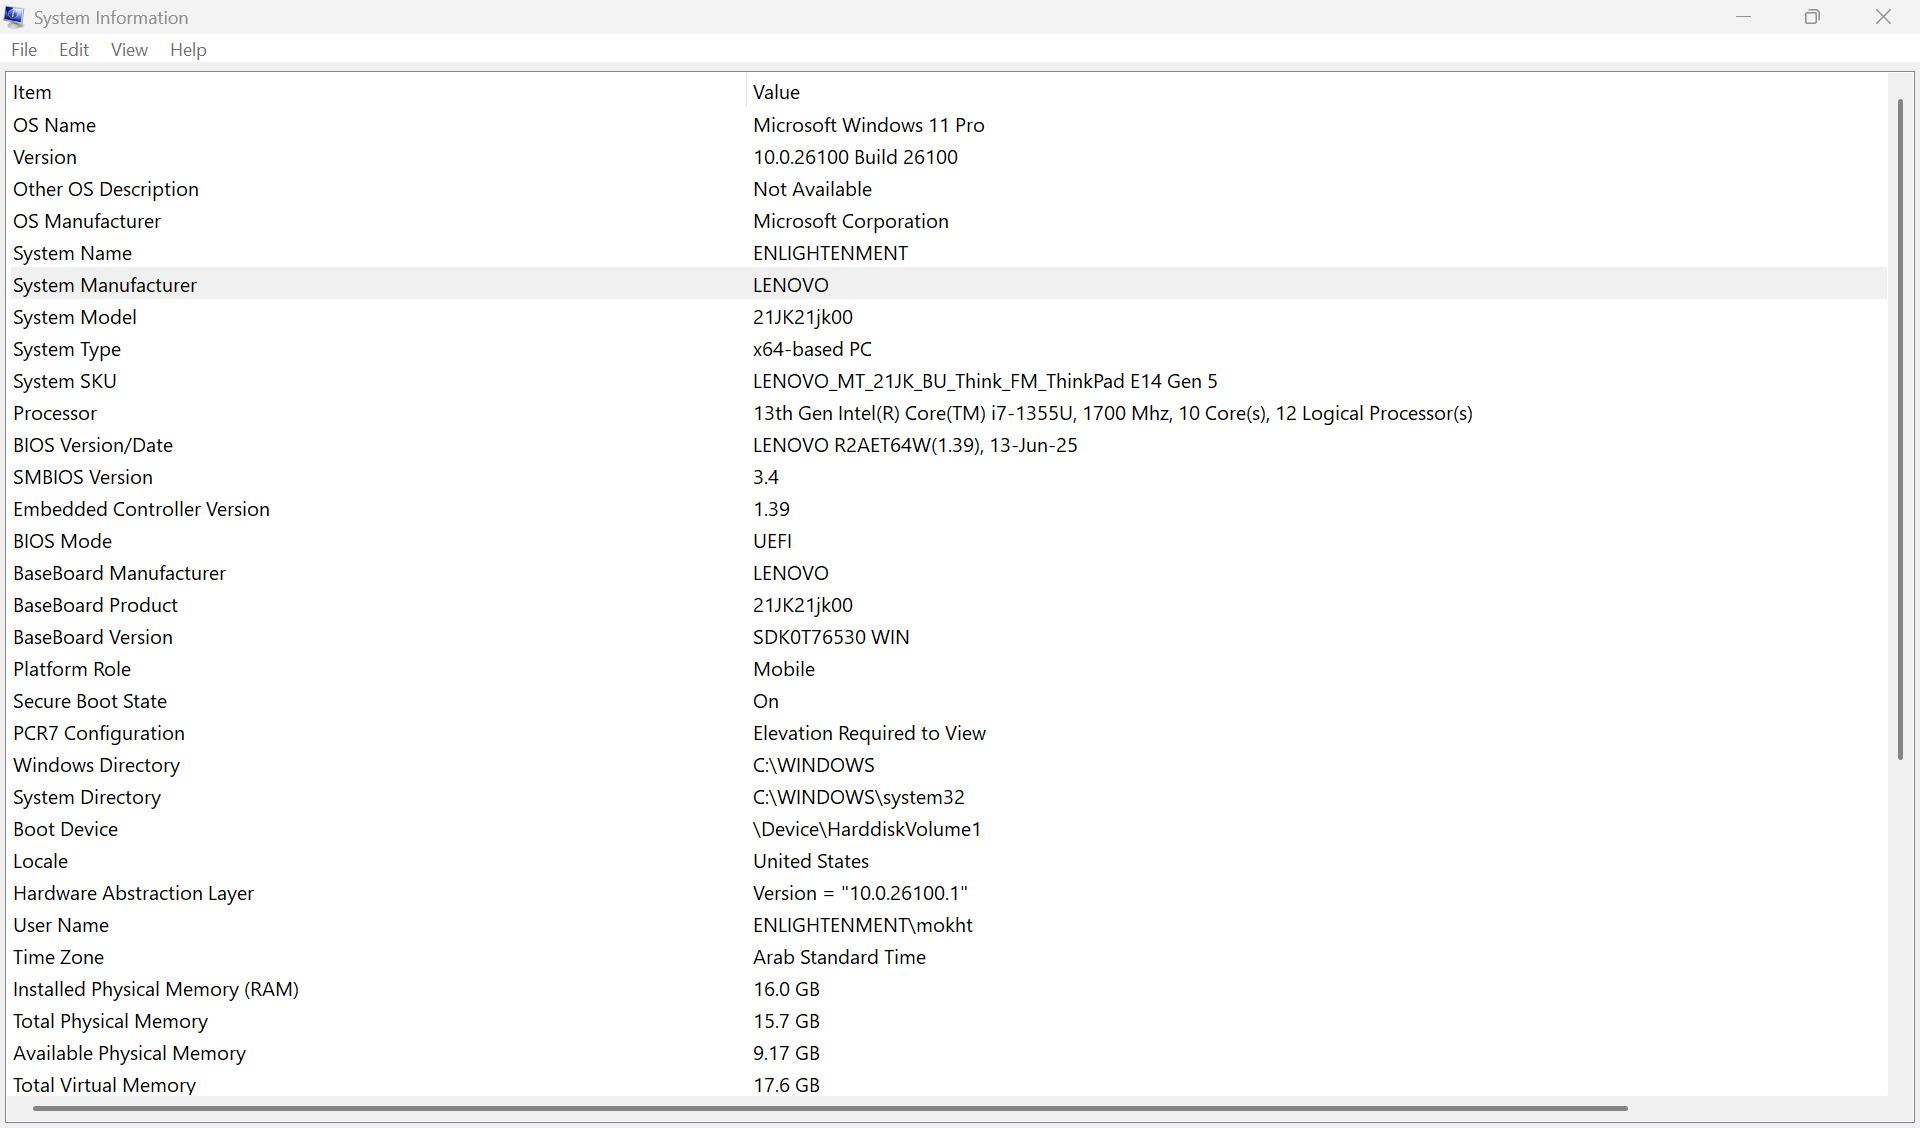Click the vertical scrollbar thumb

point(1900,430)
